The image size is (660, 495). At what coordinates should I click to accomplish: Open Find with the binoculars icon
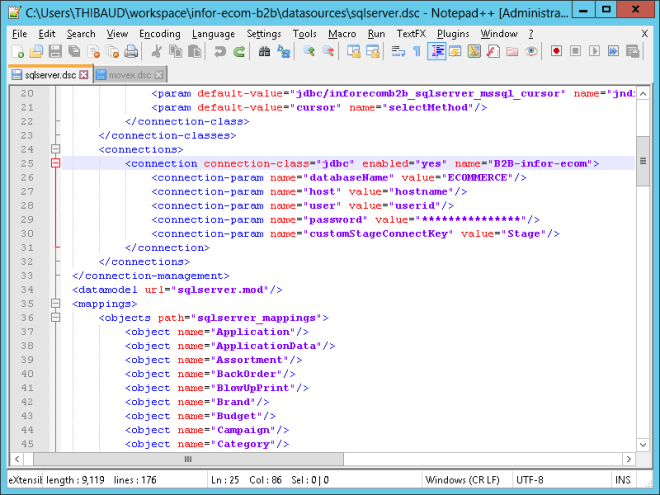point(265,51)
